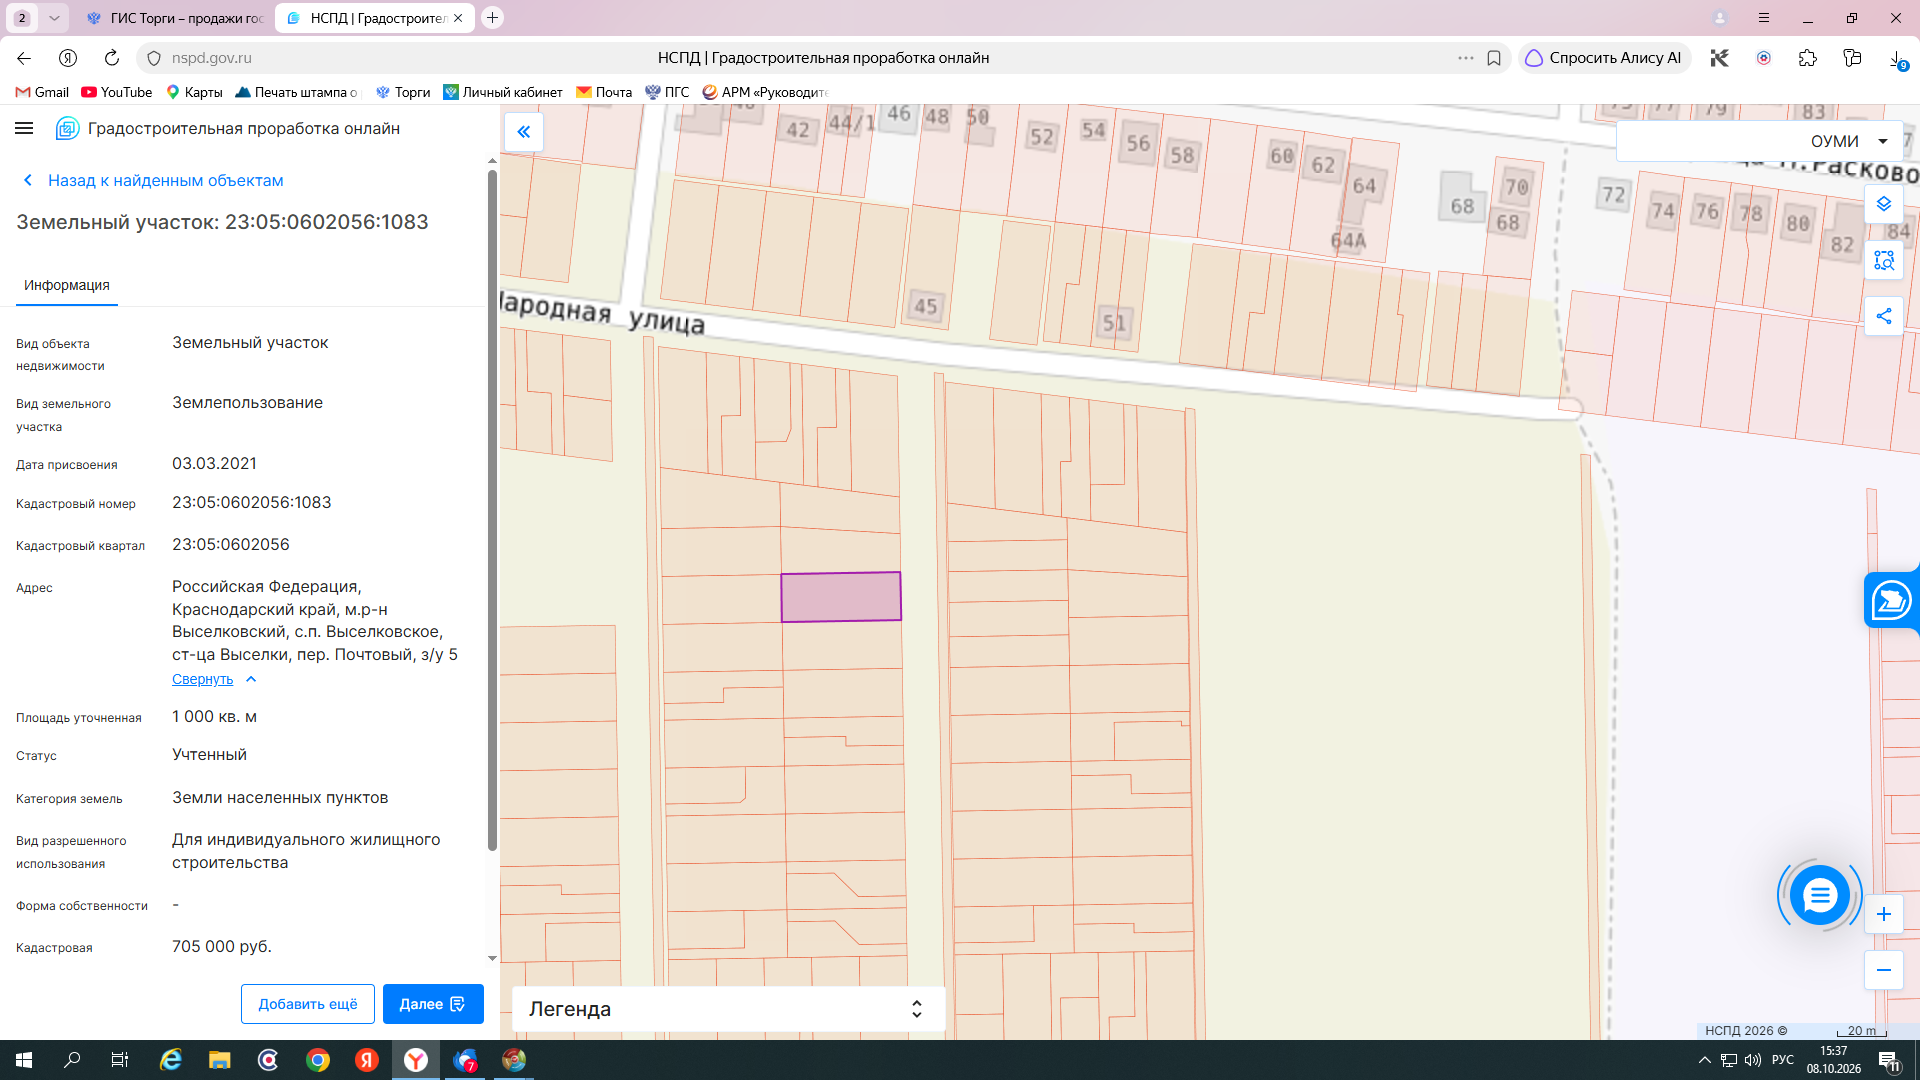
Task: Click the Далее button
Action: pyautogui.click(x=433, y=1004)
